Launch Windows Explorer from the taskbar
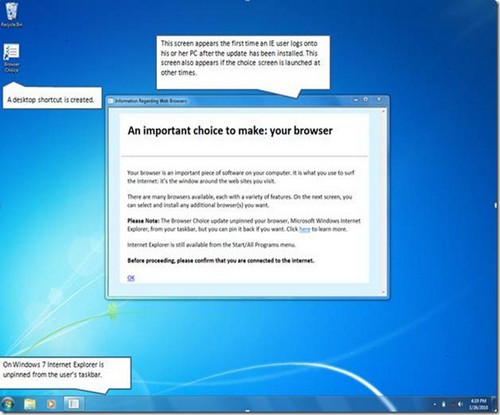The height and width of the screenshot is (415, 500). pos(30,404)
